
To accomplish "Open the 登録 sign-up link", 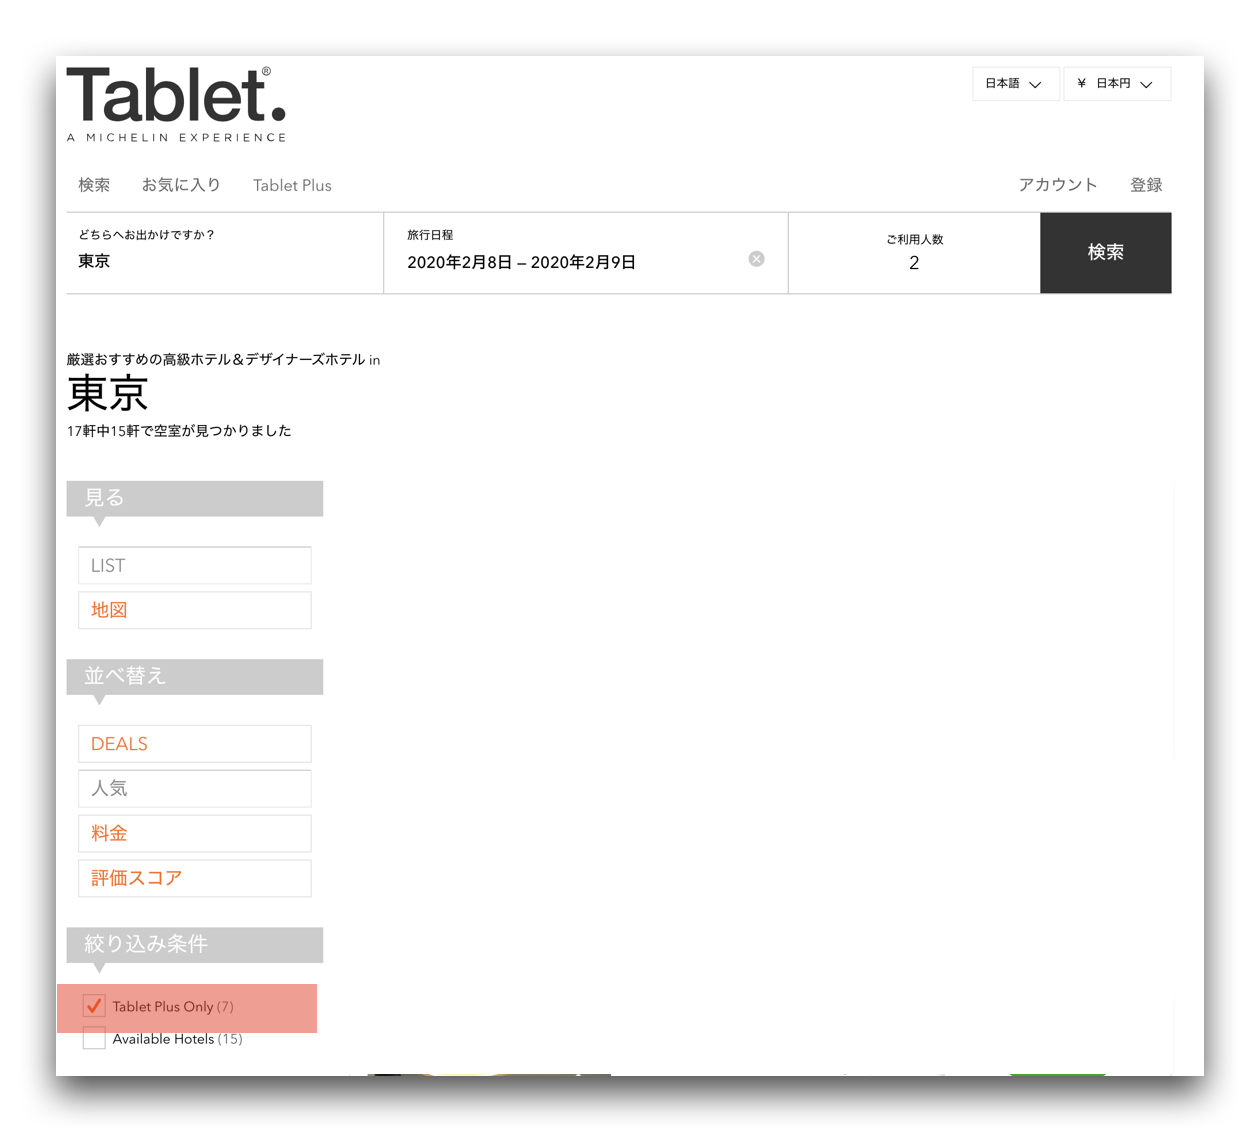I will click(x=1146, y=185).
